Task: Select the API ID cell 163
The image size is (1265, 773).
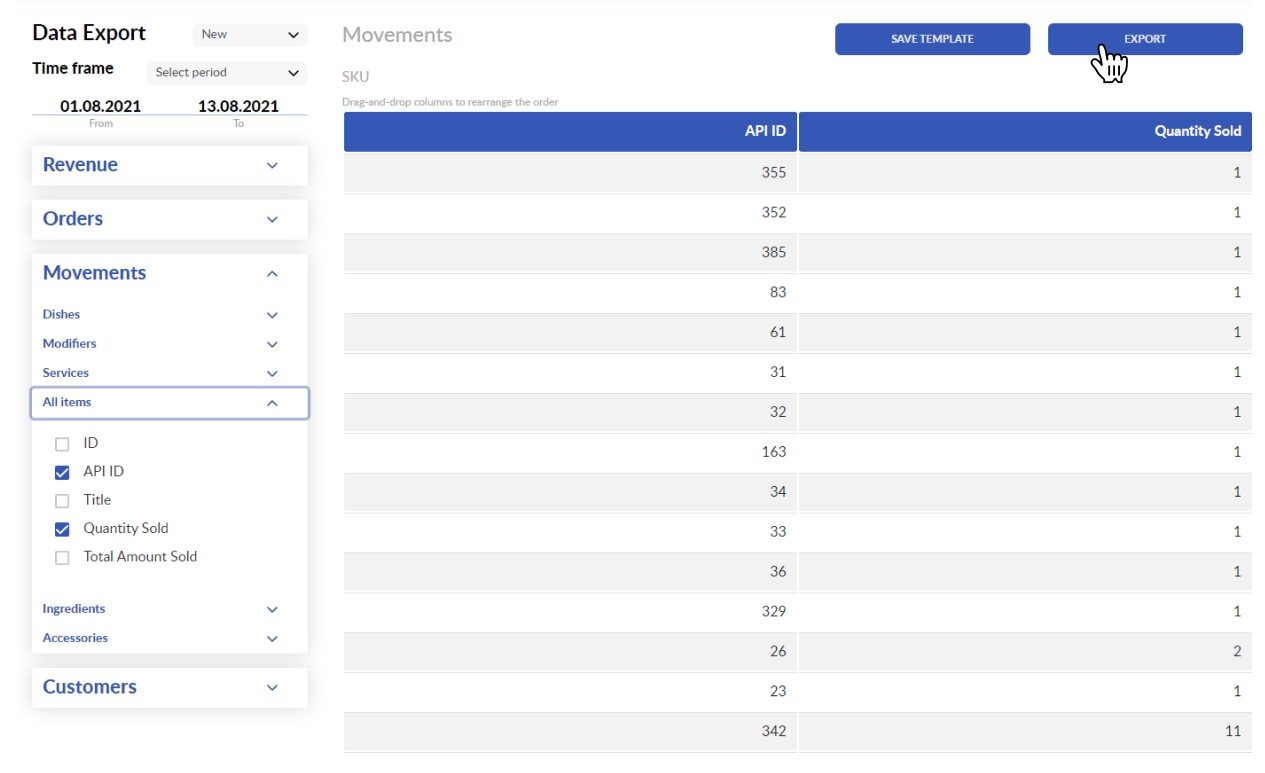Action: 570,452
